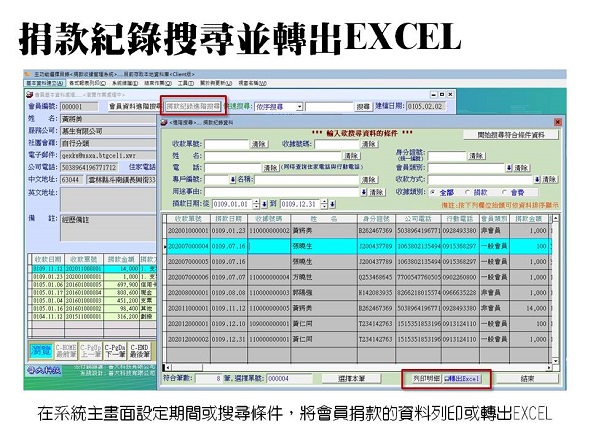
Task: Click the 備註 memo field 經歷備註
Action: click(x=108, y=228)
